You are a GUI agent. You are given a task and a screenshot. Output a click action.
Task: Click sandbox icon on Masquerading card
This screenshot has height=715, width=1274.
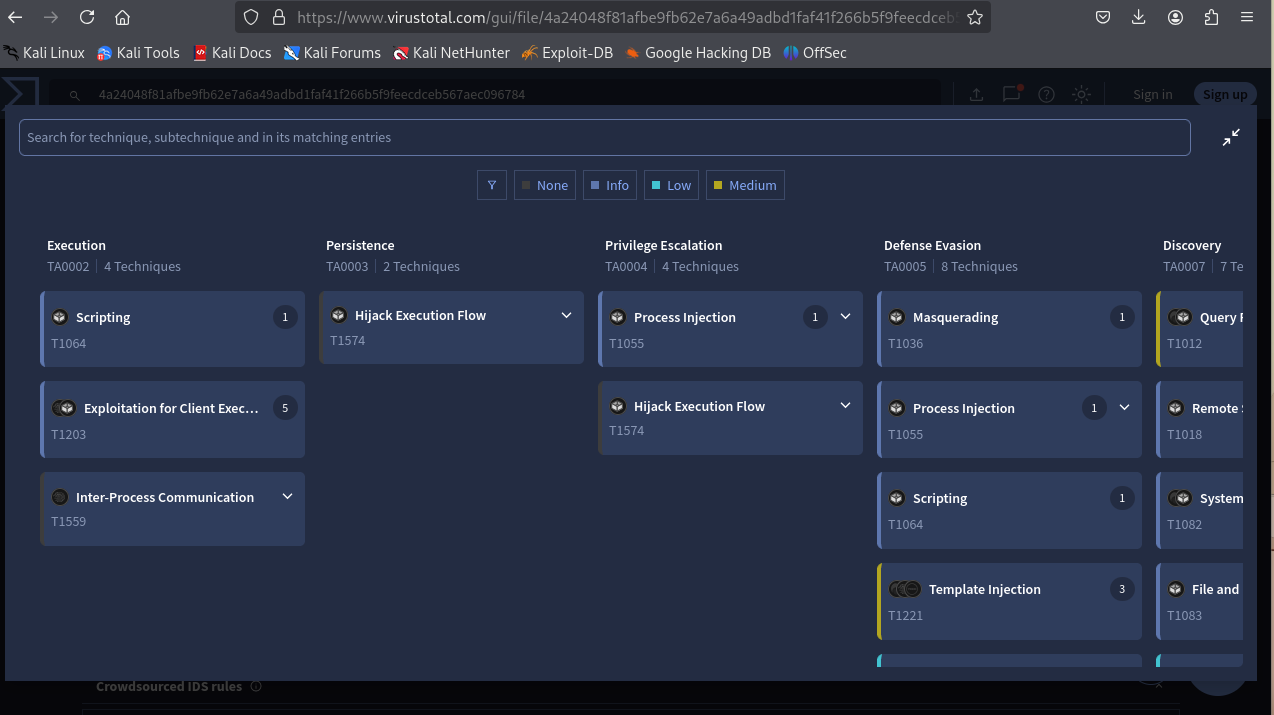897,317
